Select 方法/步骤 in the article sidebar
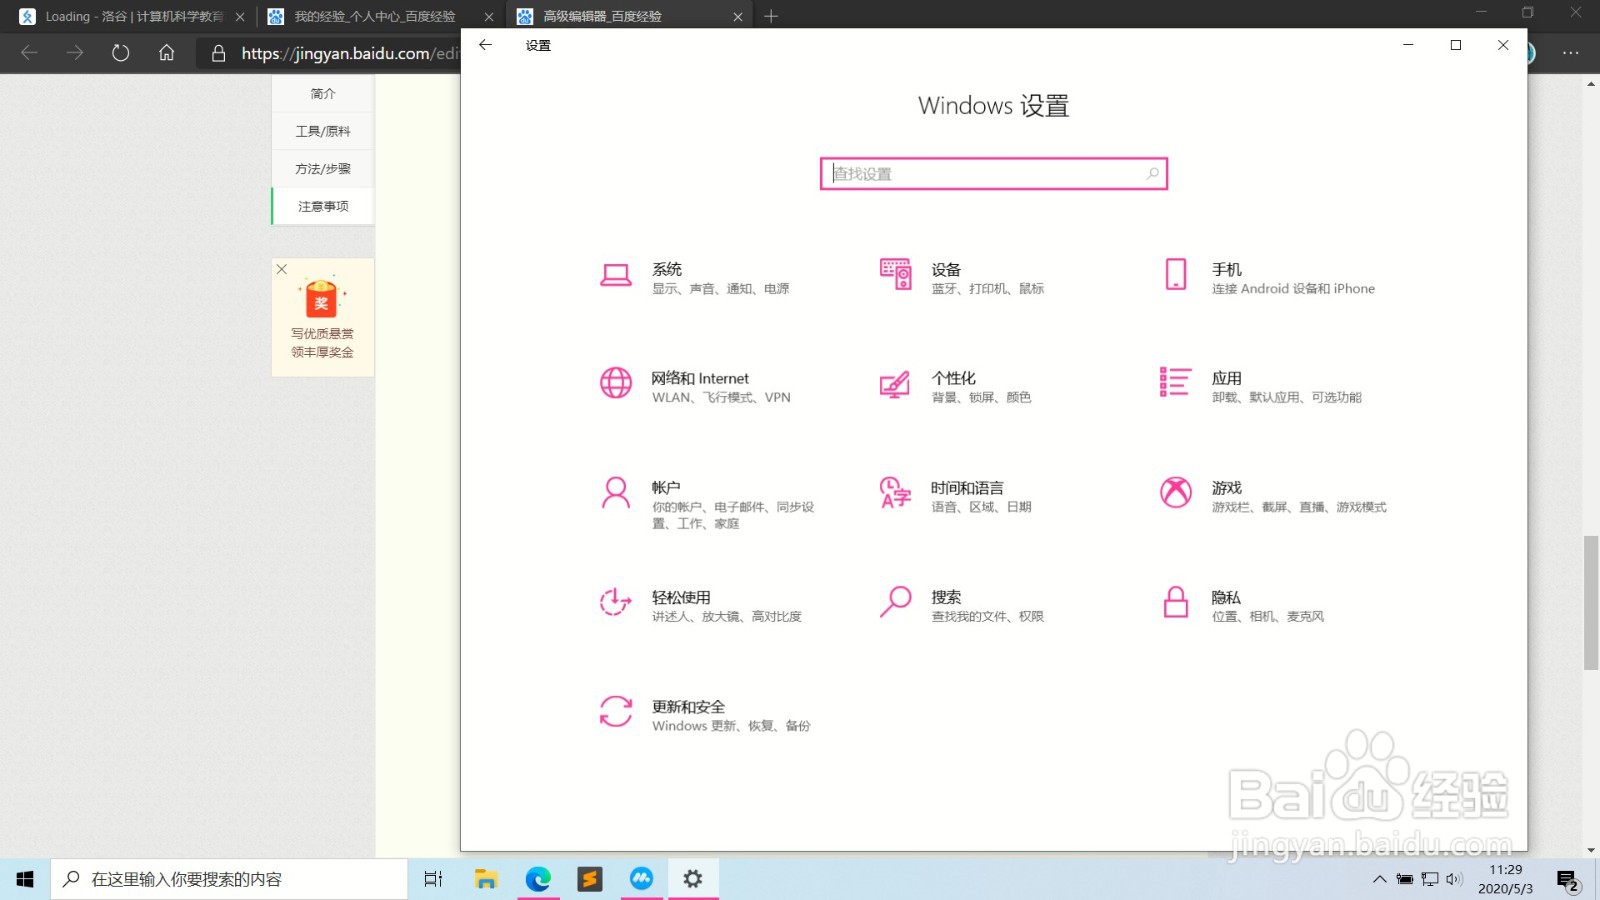The height and width of the screenshot is (900, 1600). [321, 168]
